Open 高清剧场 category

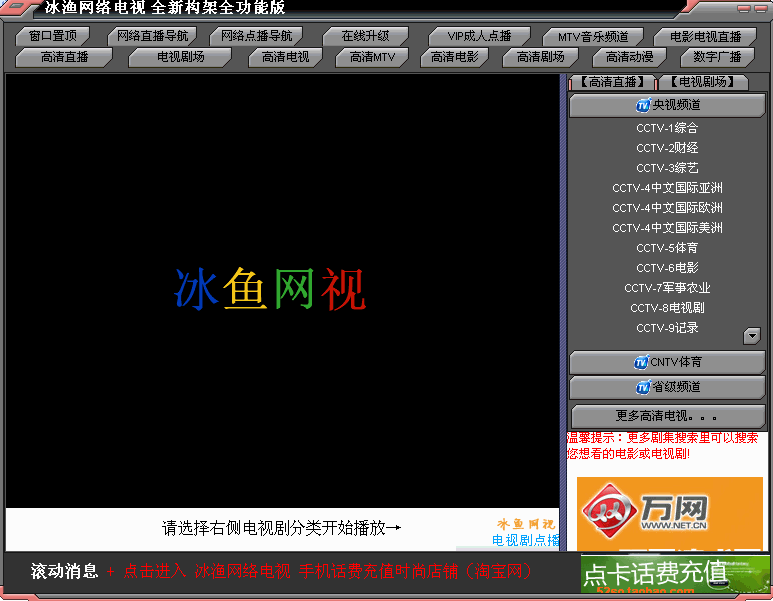coord(540,57)
